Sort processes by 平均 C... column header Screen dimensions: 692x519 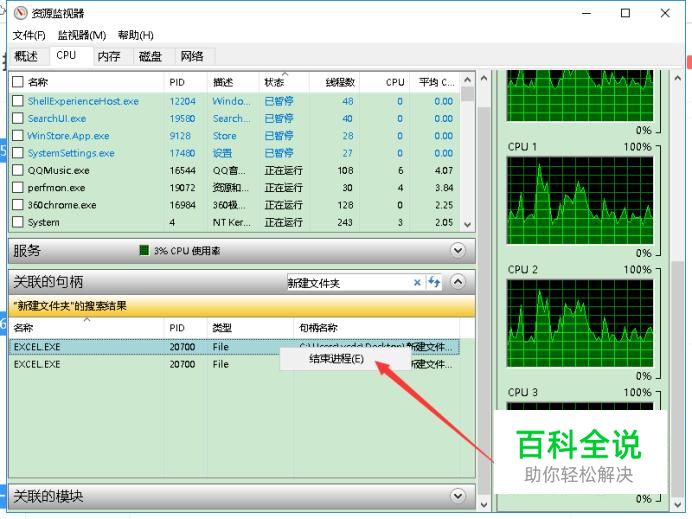pos(434,82)
